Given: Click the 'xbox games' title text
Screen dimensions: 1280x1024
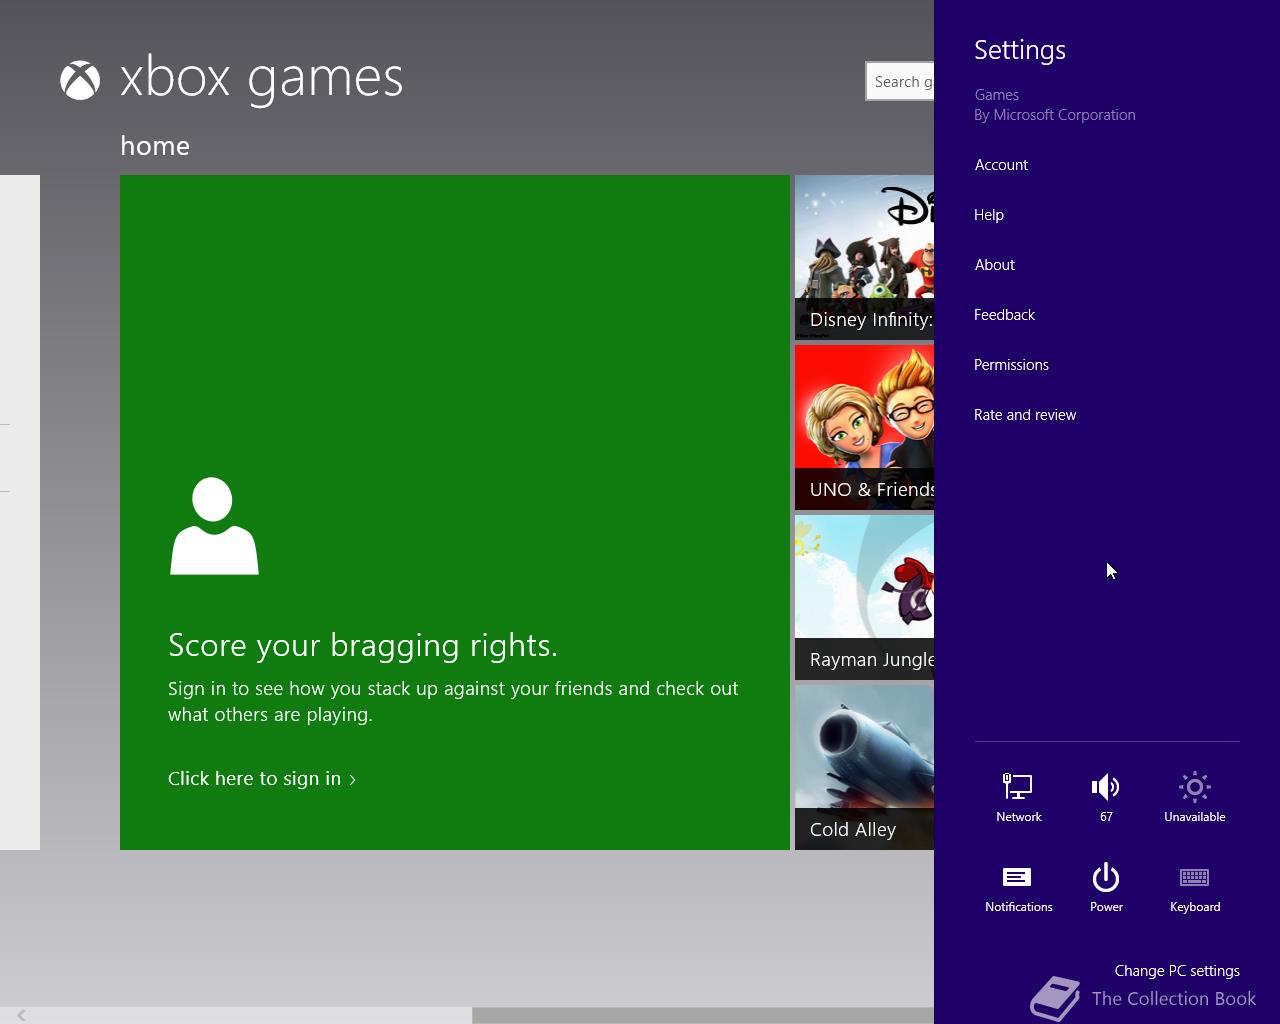Looking at the screenshot, I should [261, 78].
